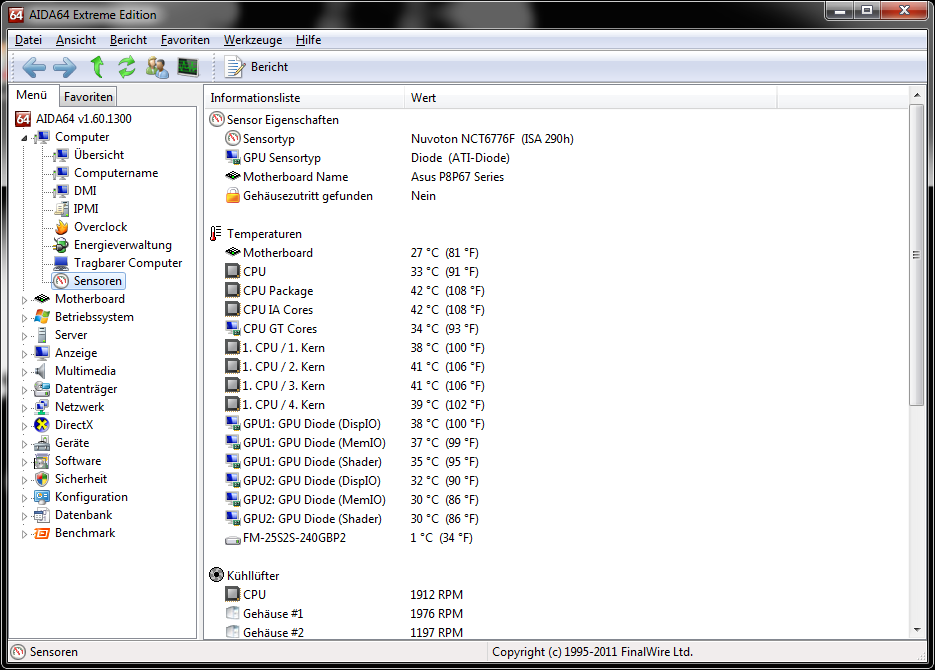Click the Sensoren status bar entry
935x670 pixels.
coord(45,652)
